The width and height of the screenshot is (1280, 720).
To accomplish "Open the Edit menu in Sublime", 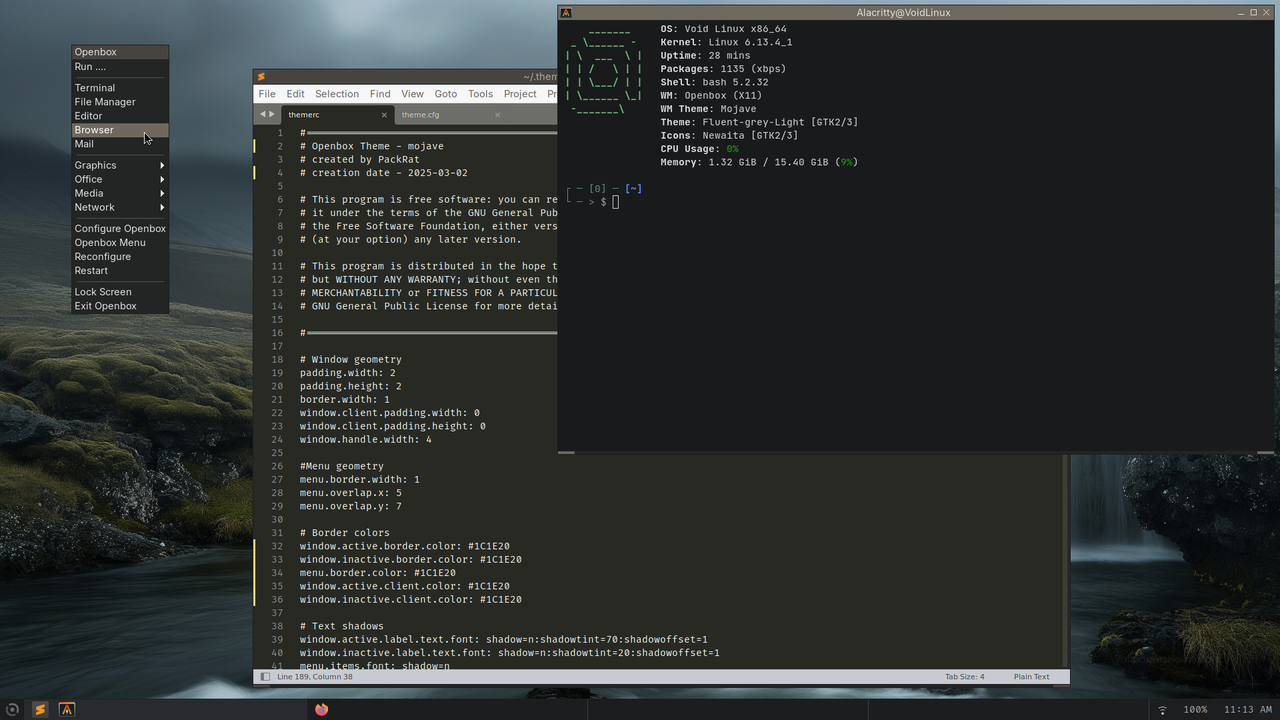I will 295,94.
